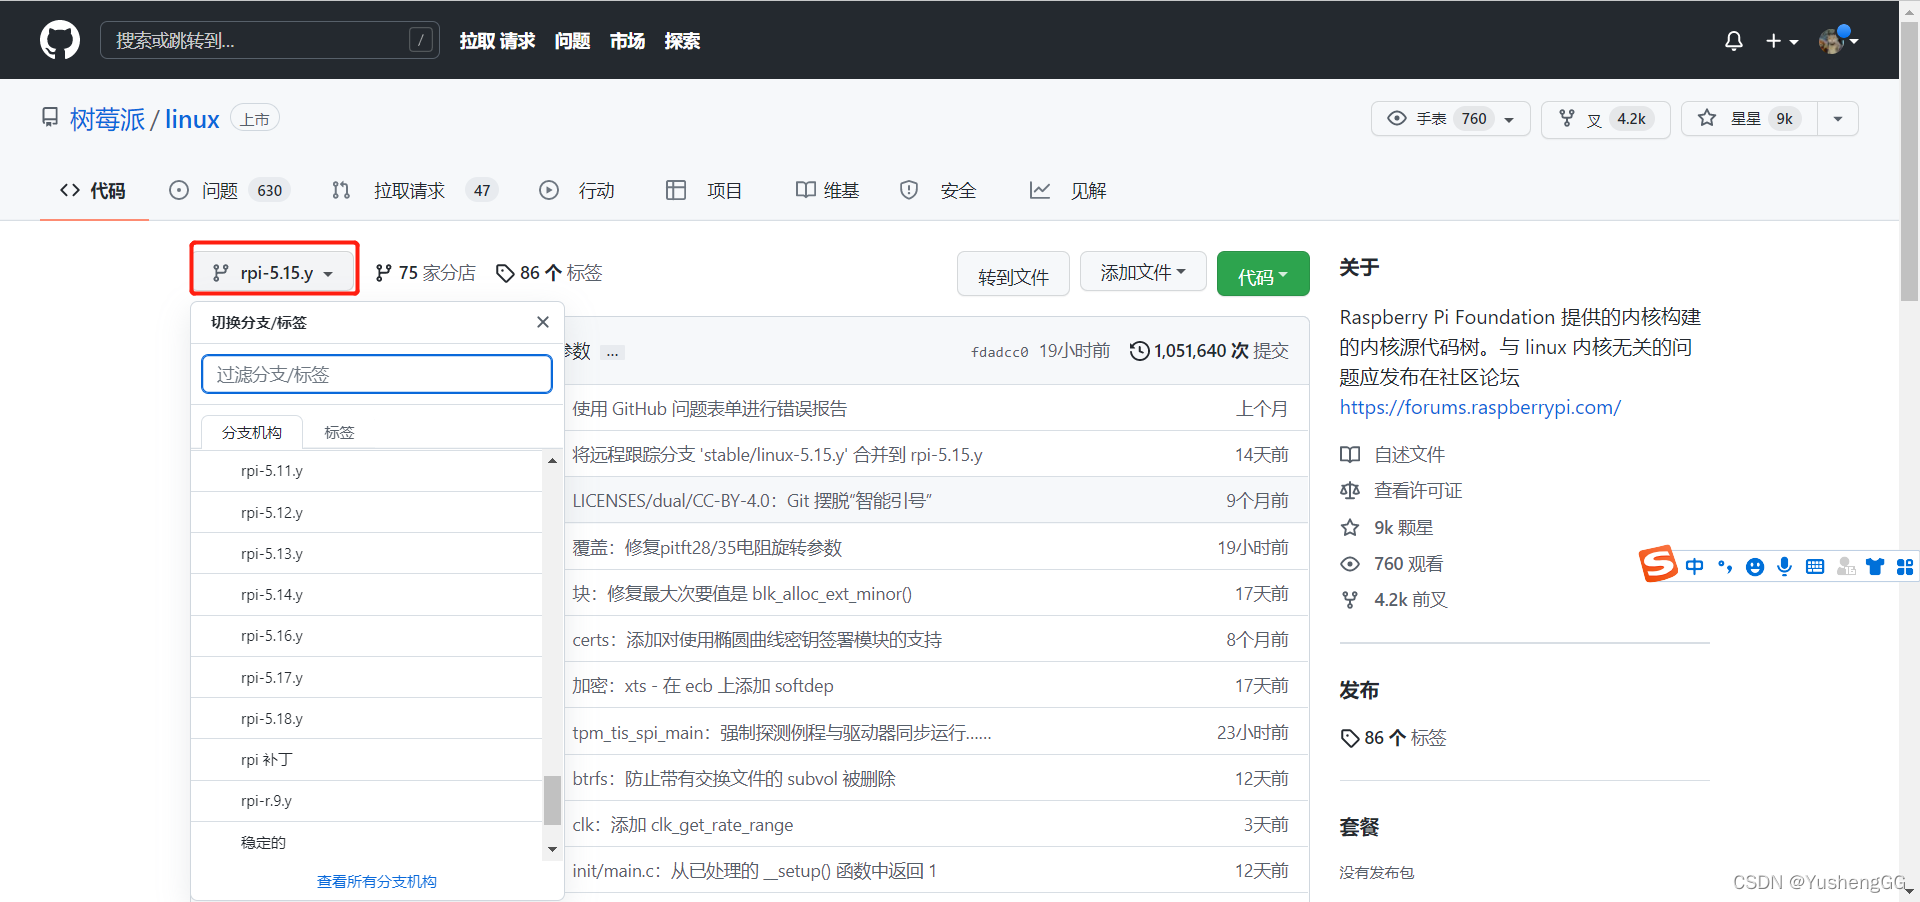The height and width of the screenshot is (902, 1920).
Task: Open commit hash fdadcc0
Action: (x=999, y=352)
